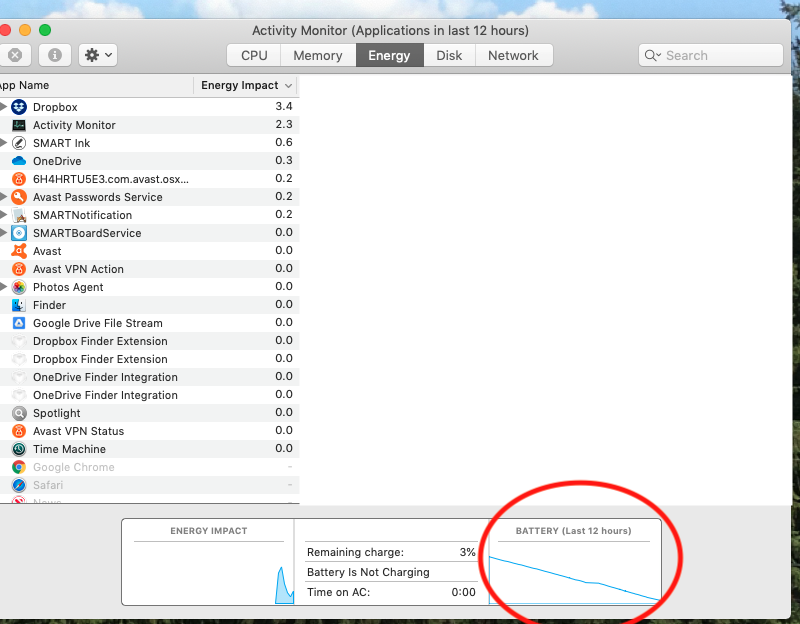
Task: Expand the SMARTNotification disclosure triangle
Action: (4, 214)
